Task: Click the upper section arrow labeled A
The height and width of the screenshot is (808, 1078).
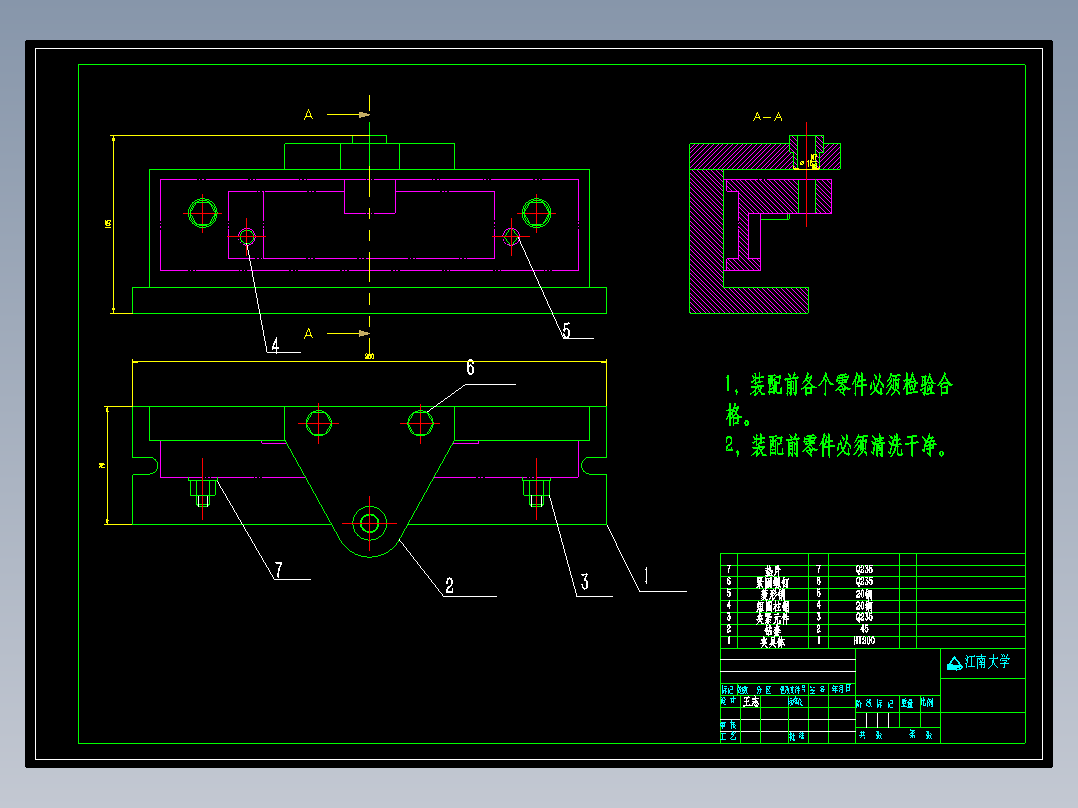Action: coord(337,114)
